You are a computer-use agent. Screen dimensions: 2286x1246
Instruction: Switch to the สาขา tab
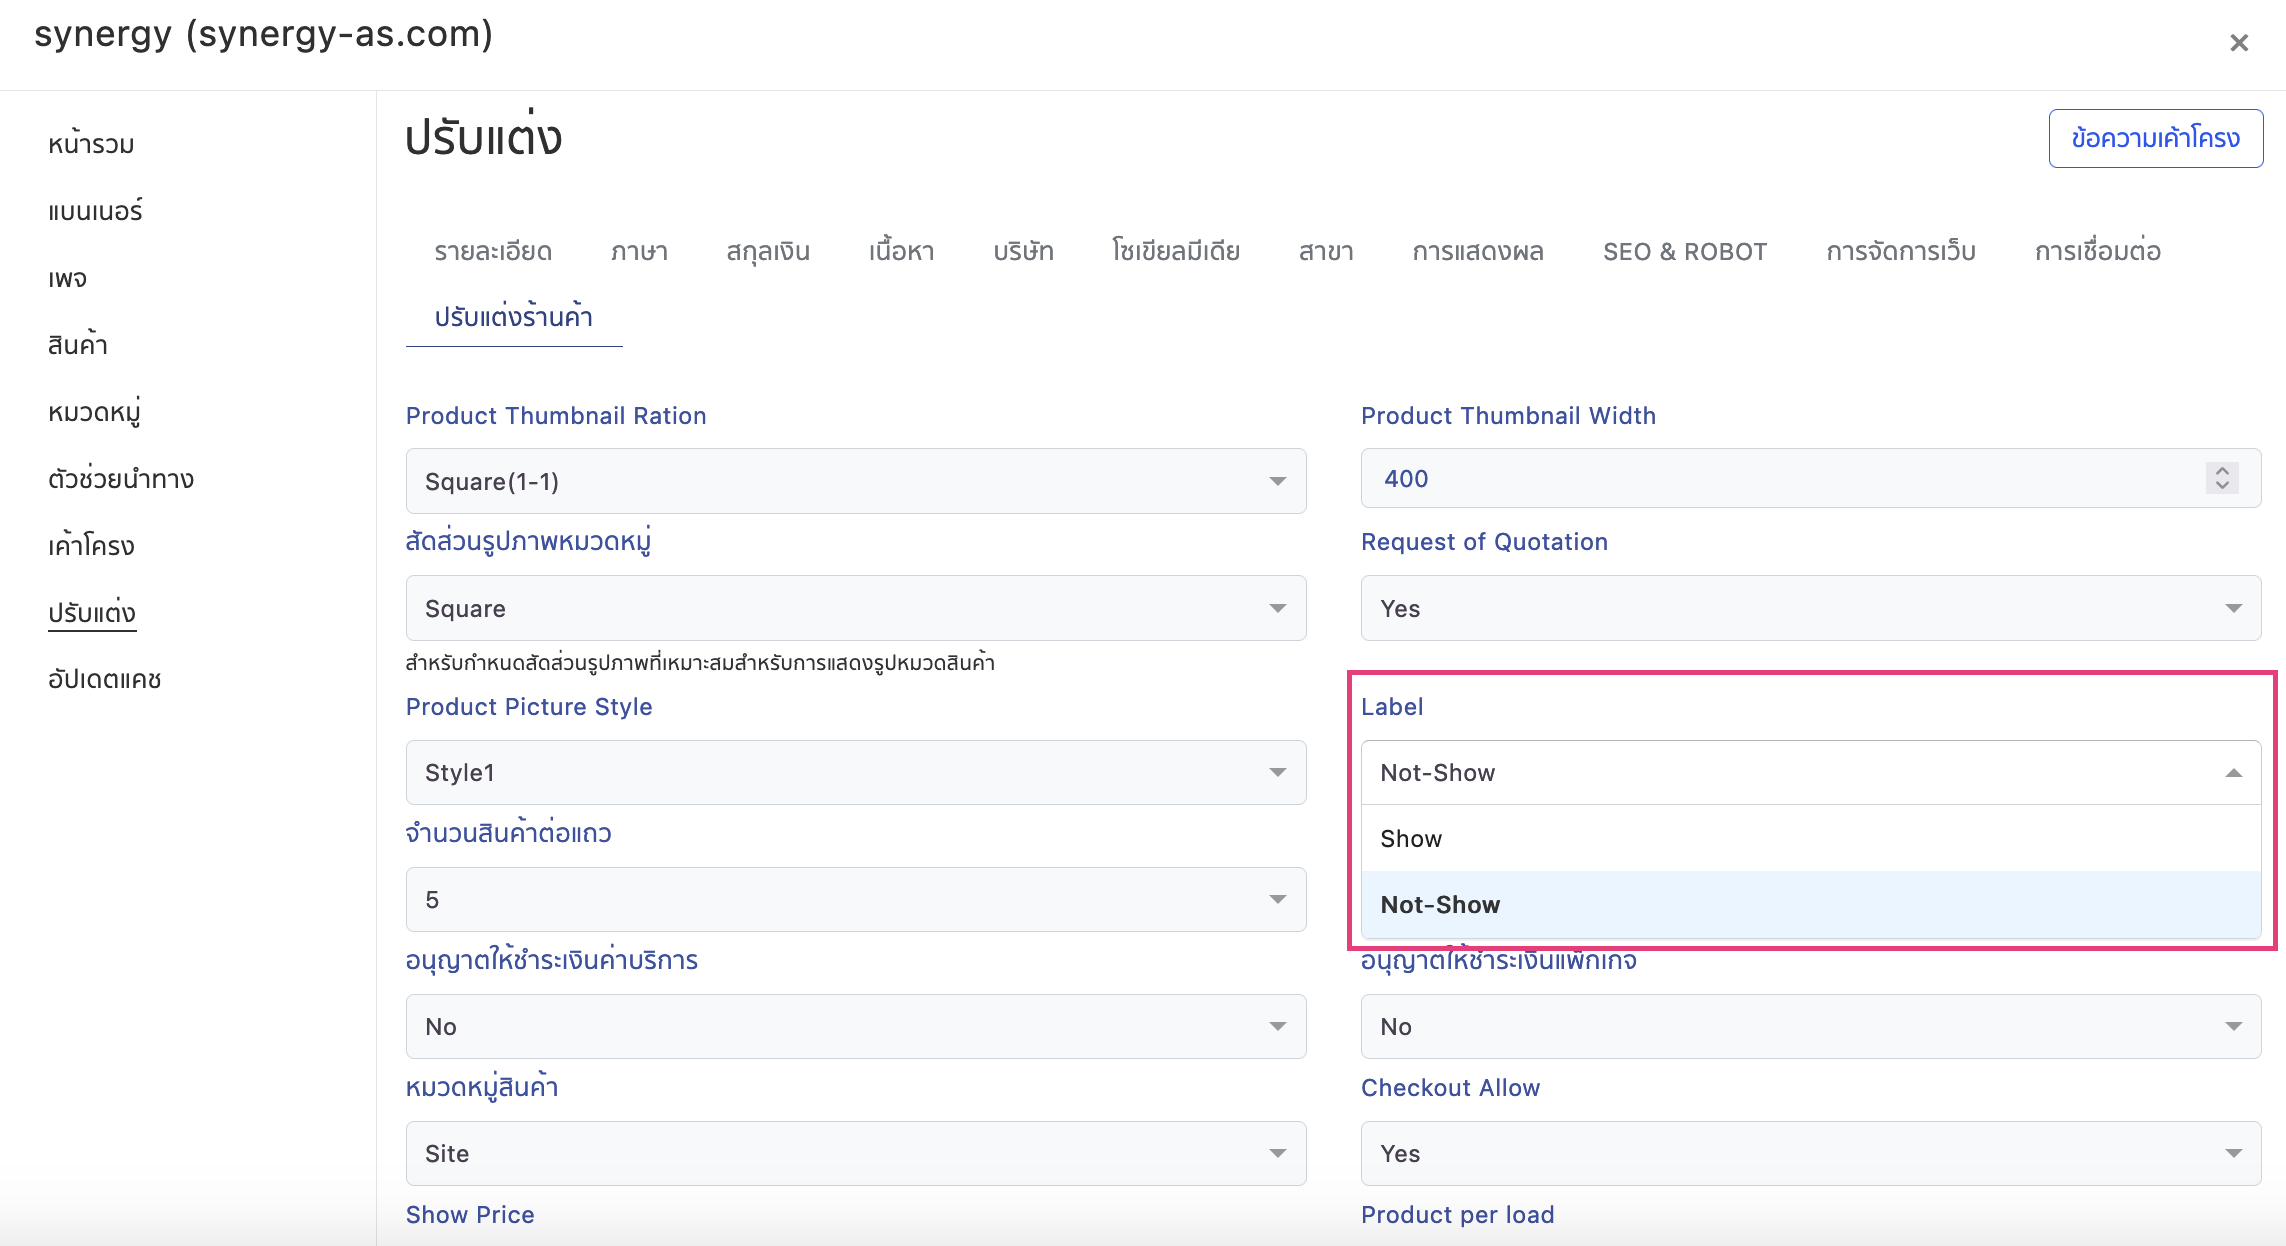point(1326,251)
